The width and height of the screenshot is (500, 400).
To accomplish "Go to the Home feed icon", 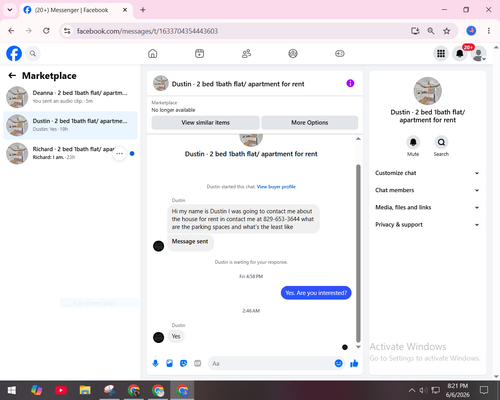I will [x=153, y=53].
